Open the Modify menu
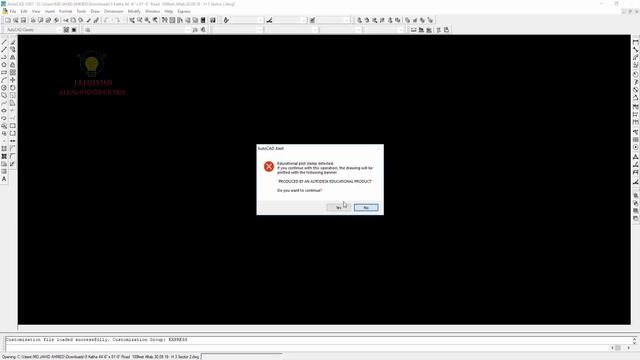 [x=134, y=11]
